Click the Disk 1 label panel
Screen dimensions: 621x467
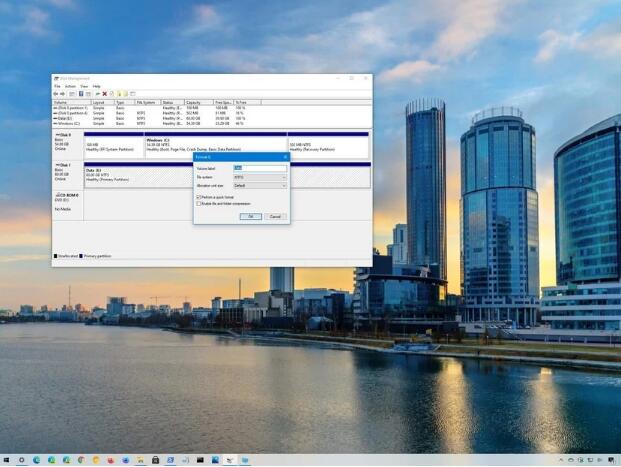[x=68, y=175]
